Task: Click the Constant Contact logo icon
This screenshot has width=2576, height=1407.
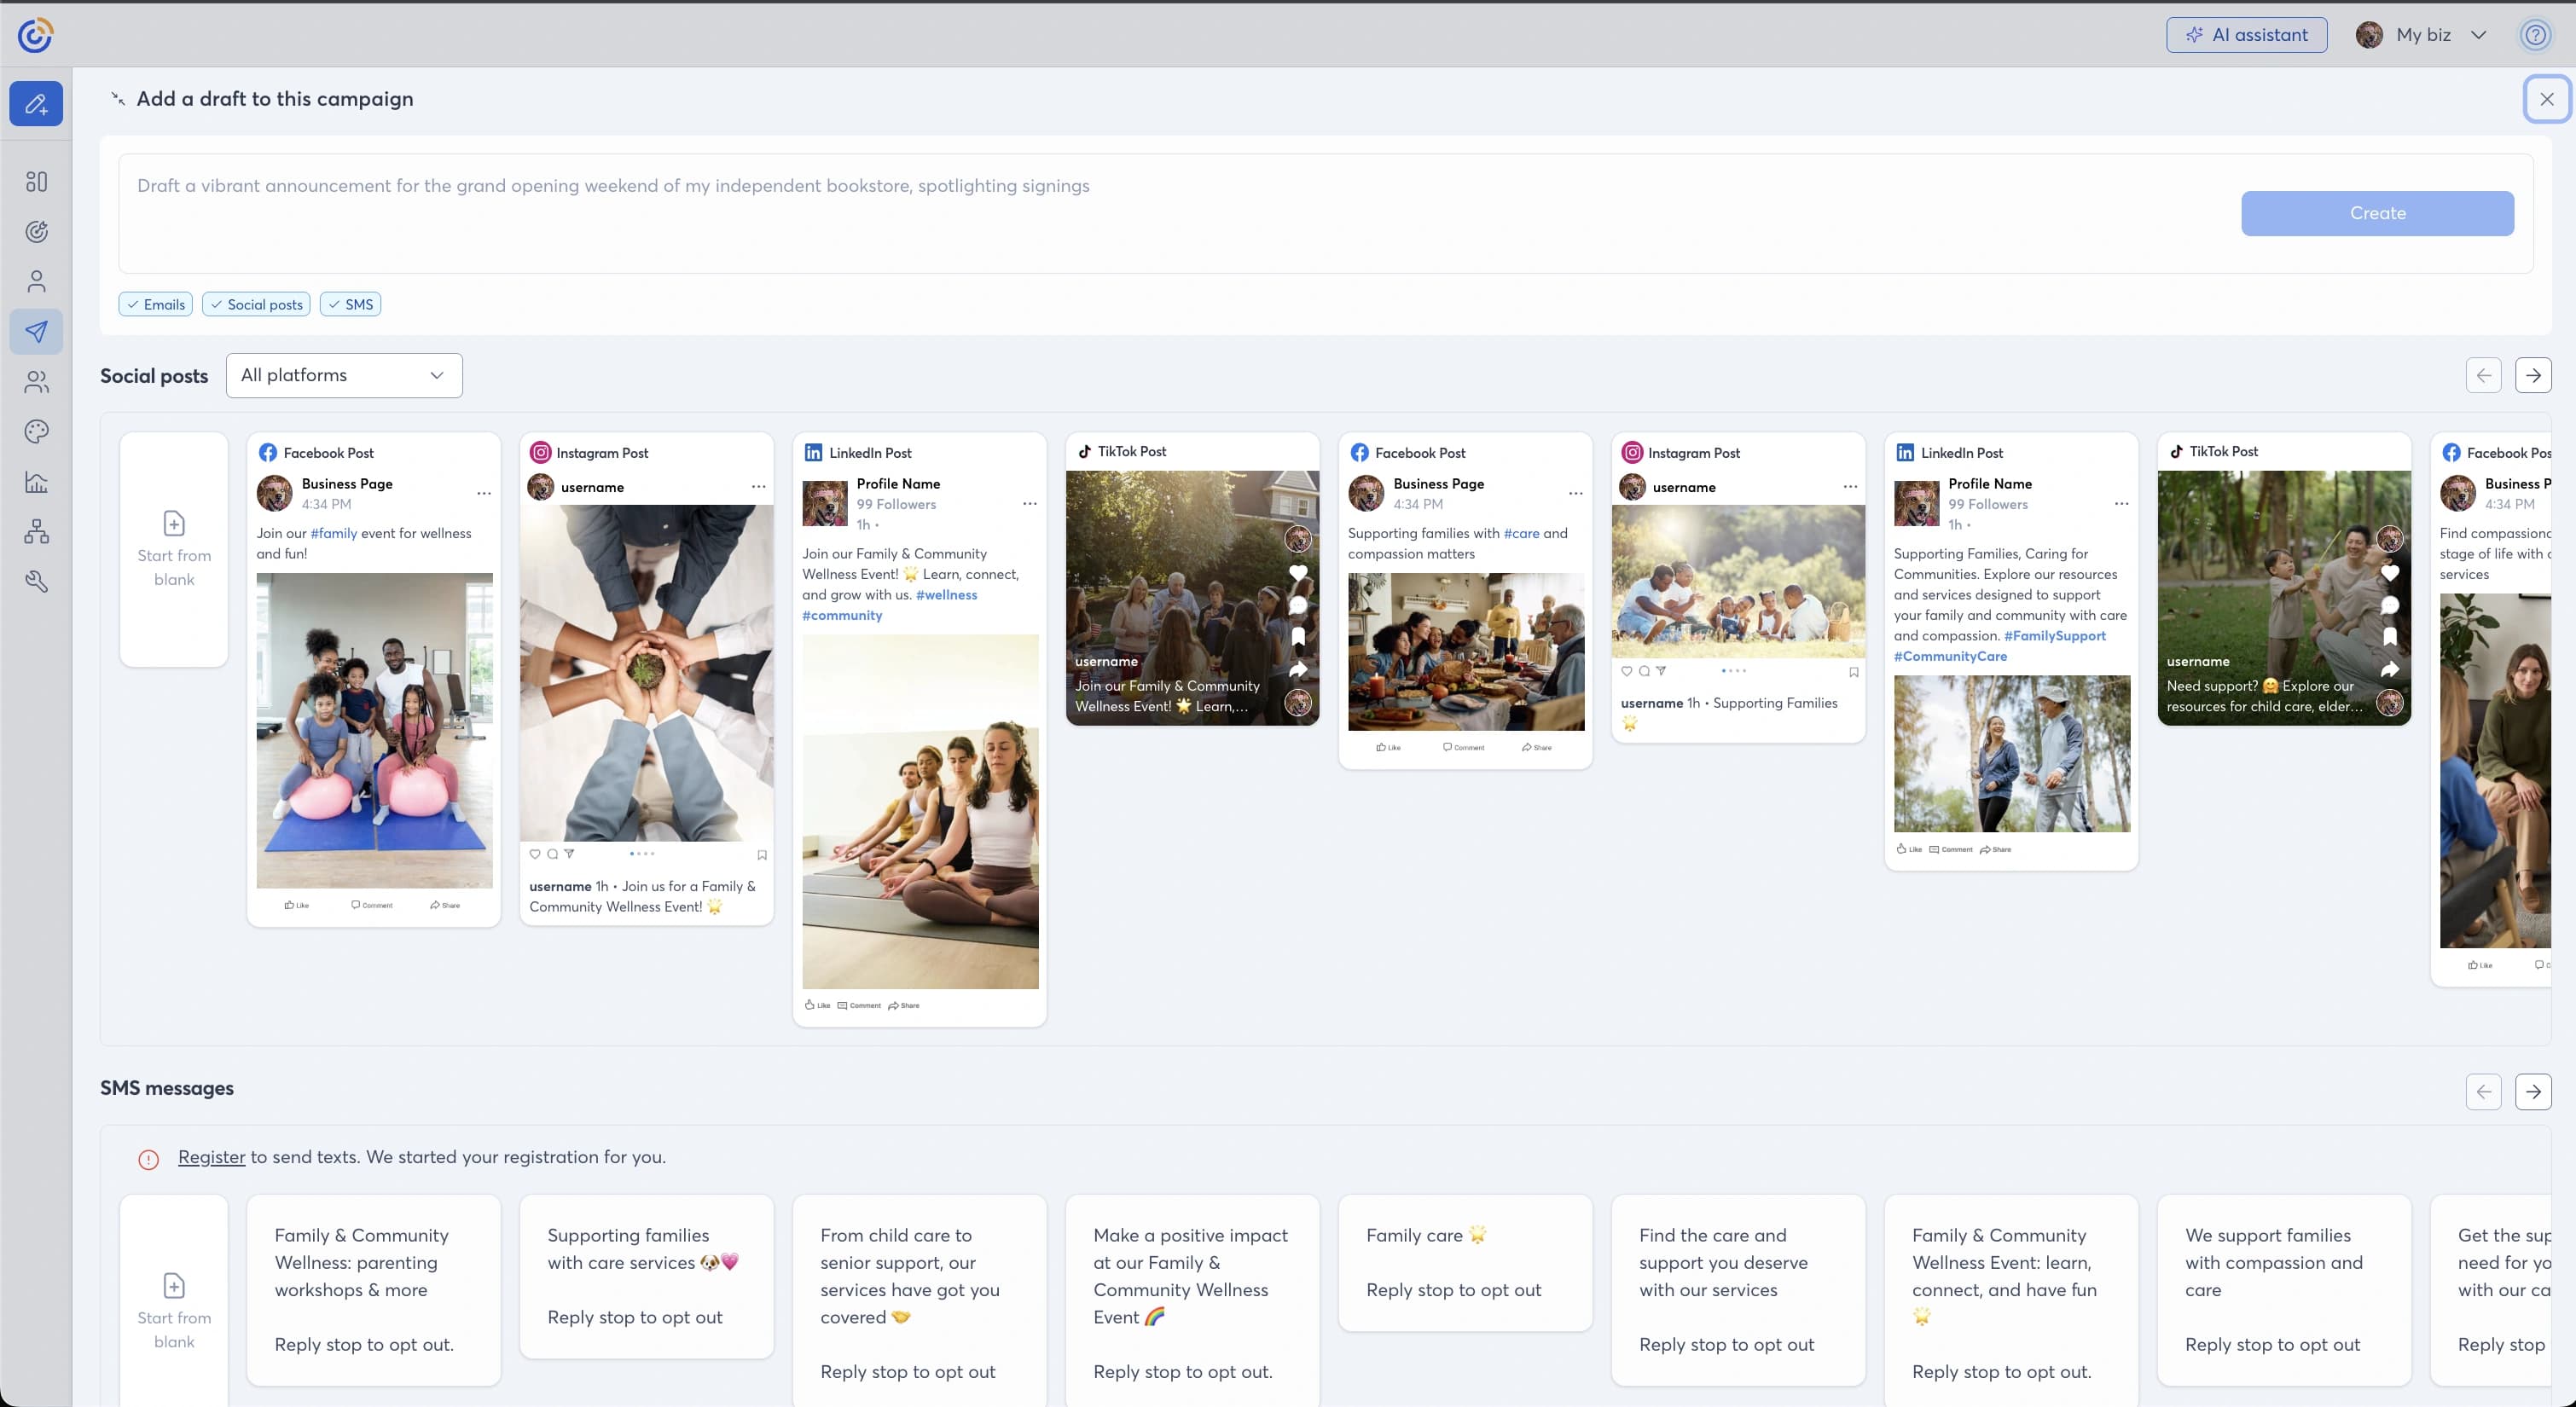Action: (35, 35)
